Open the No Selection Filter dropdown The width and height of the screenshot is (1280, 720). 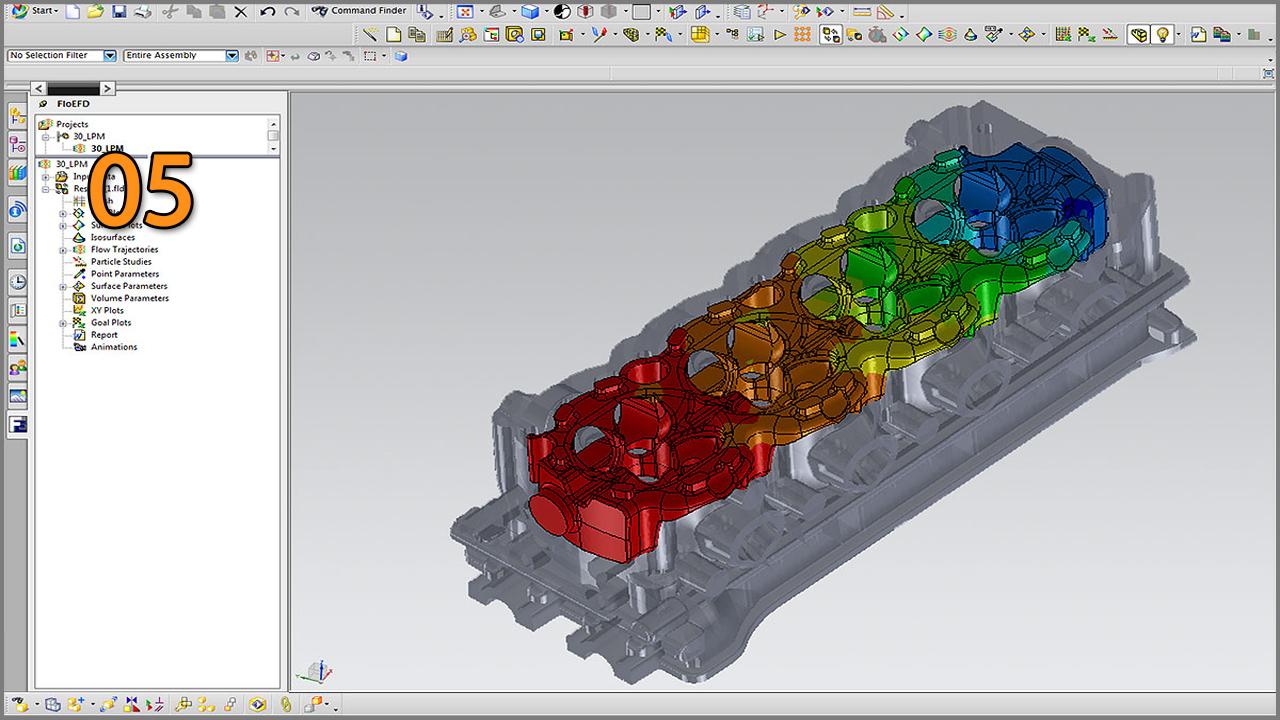point(61,56)
